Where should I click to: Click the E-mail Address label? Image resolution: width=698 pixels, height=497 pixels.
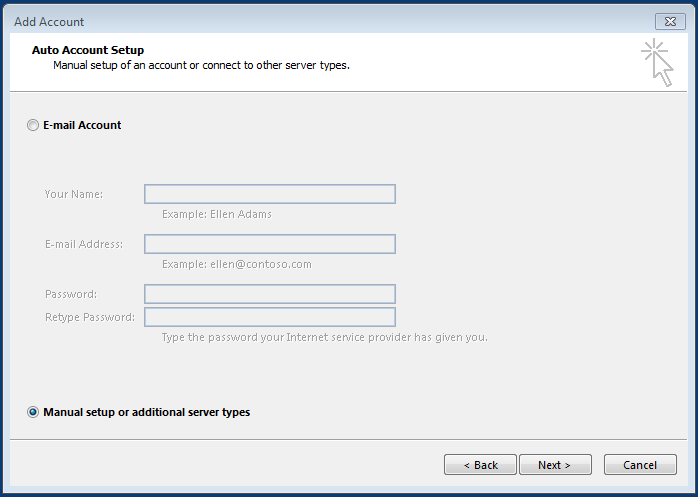(84, 244)
